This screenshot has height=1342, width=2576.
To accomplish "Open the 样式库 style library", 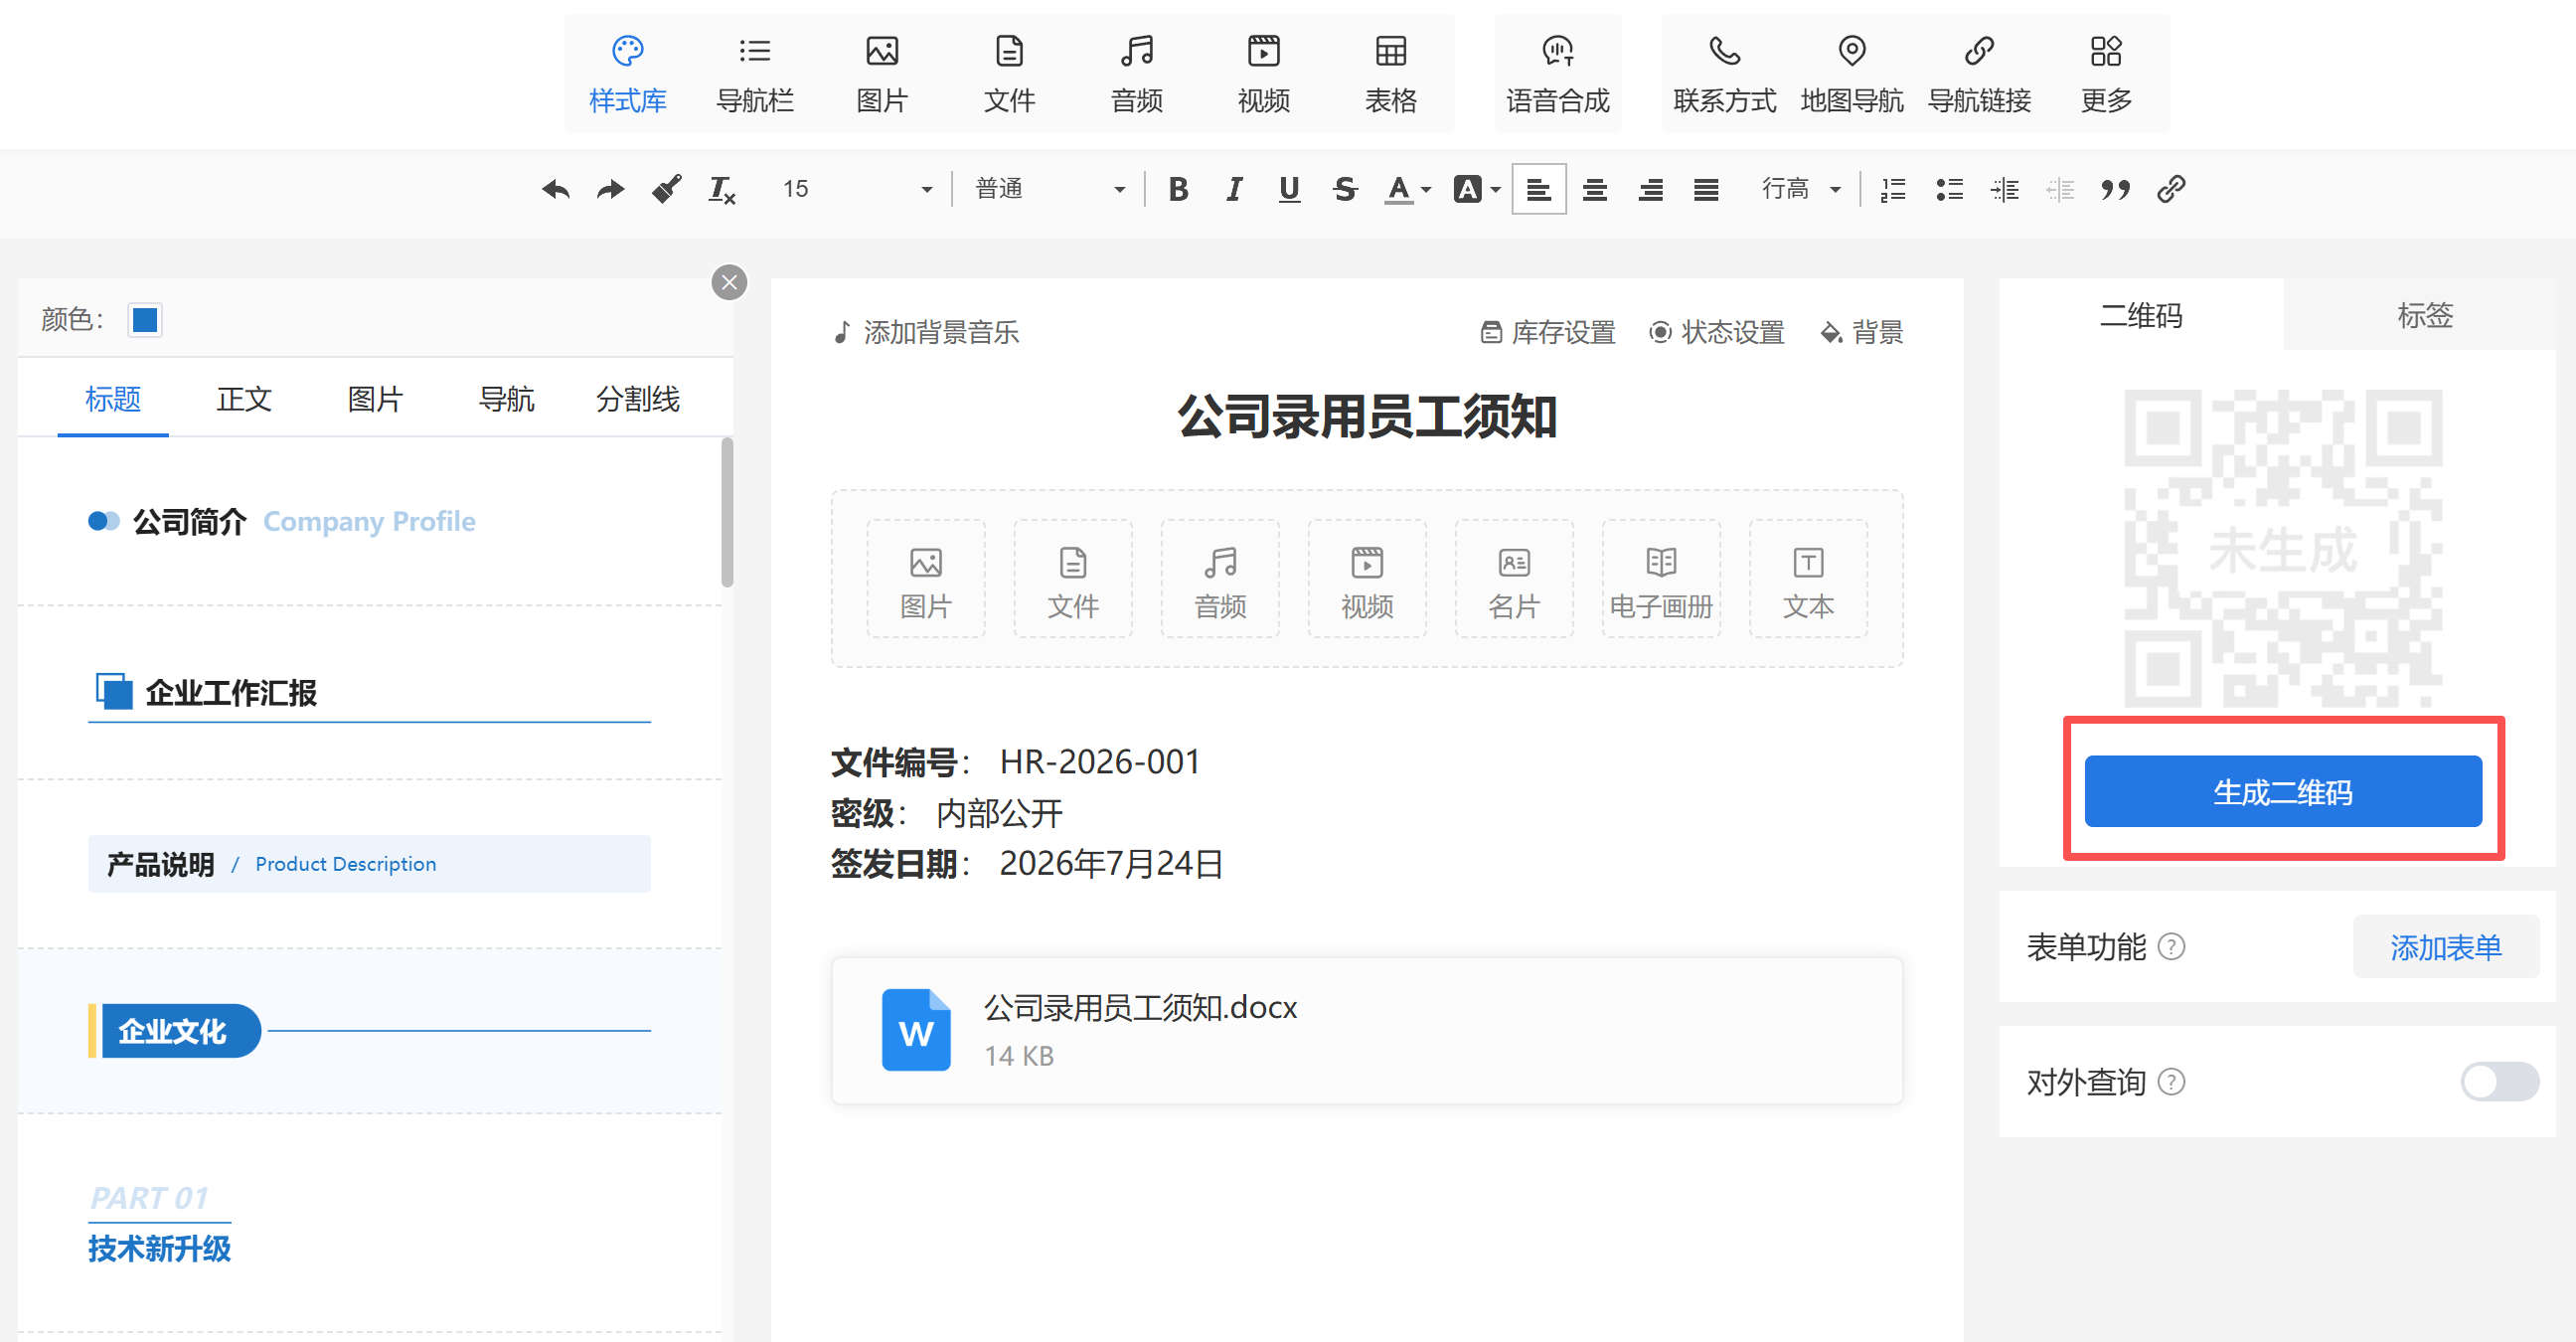I will (x=627, y=75).
